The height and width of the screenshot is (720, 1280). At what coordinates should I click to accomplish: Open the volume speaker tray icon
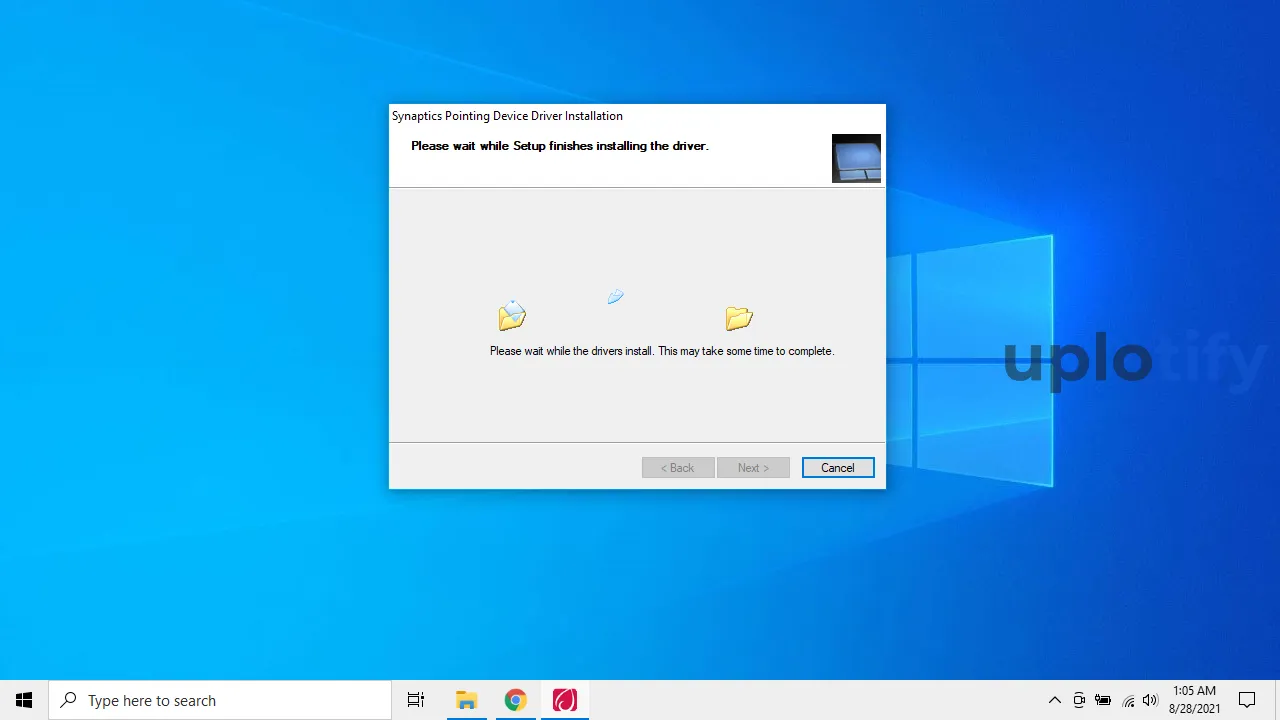point(1150,700)
